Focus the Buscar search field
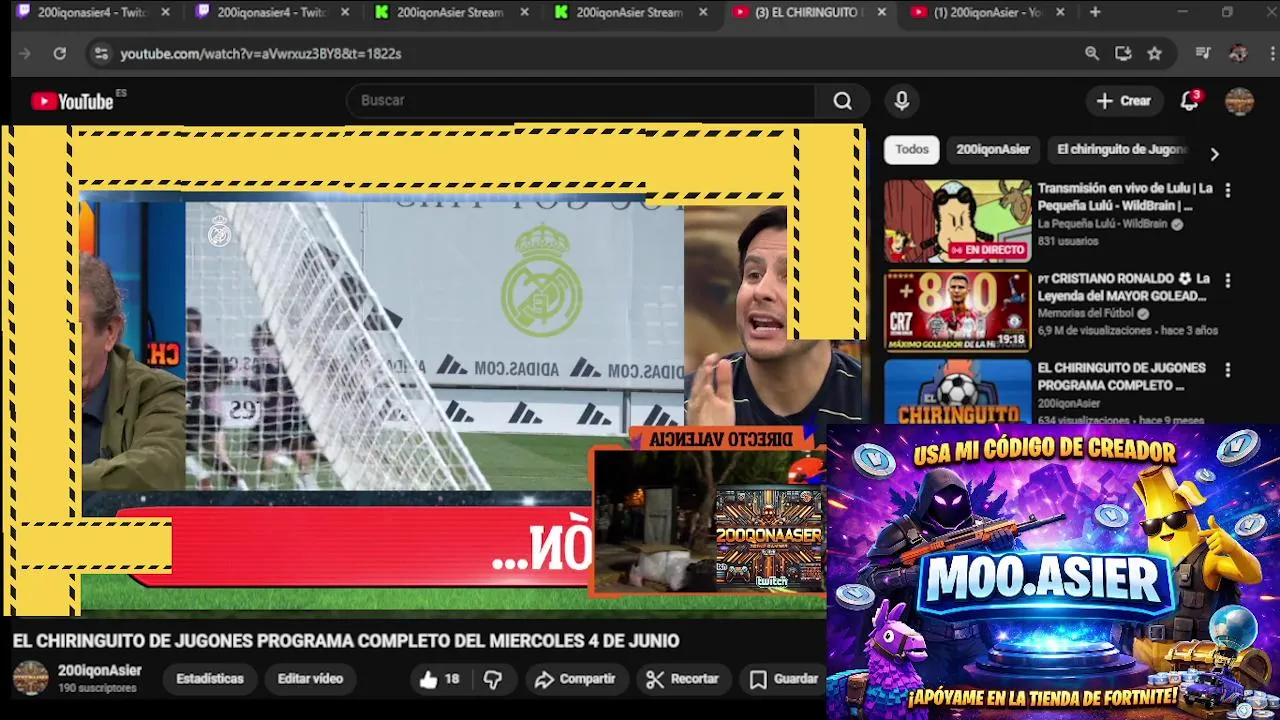 coord(580,101)
